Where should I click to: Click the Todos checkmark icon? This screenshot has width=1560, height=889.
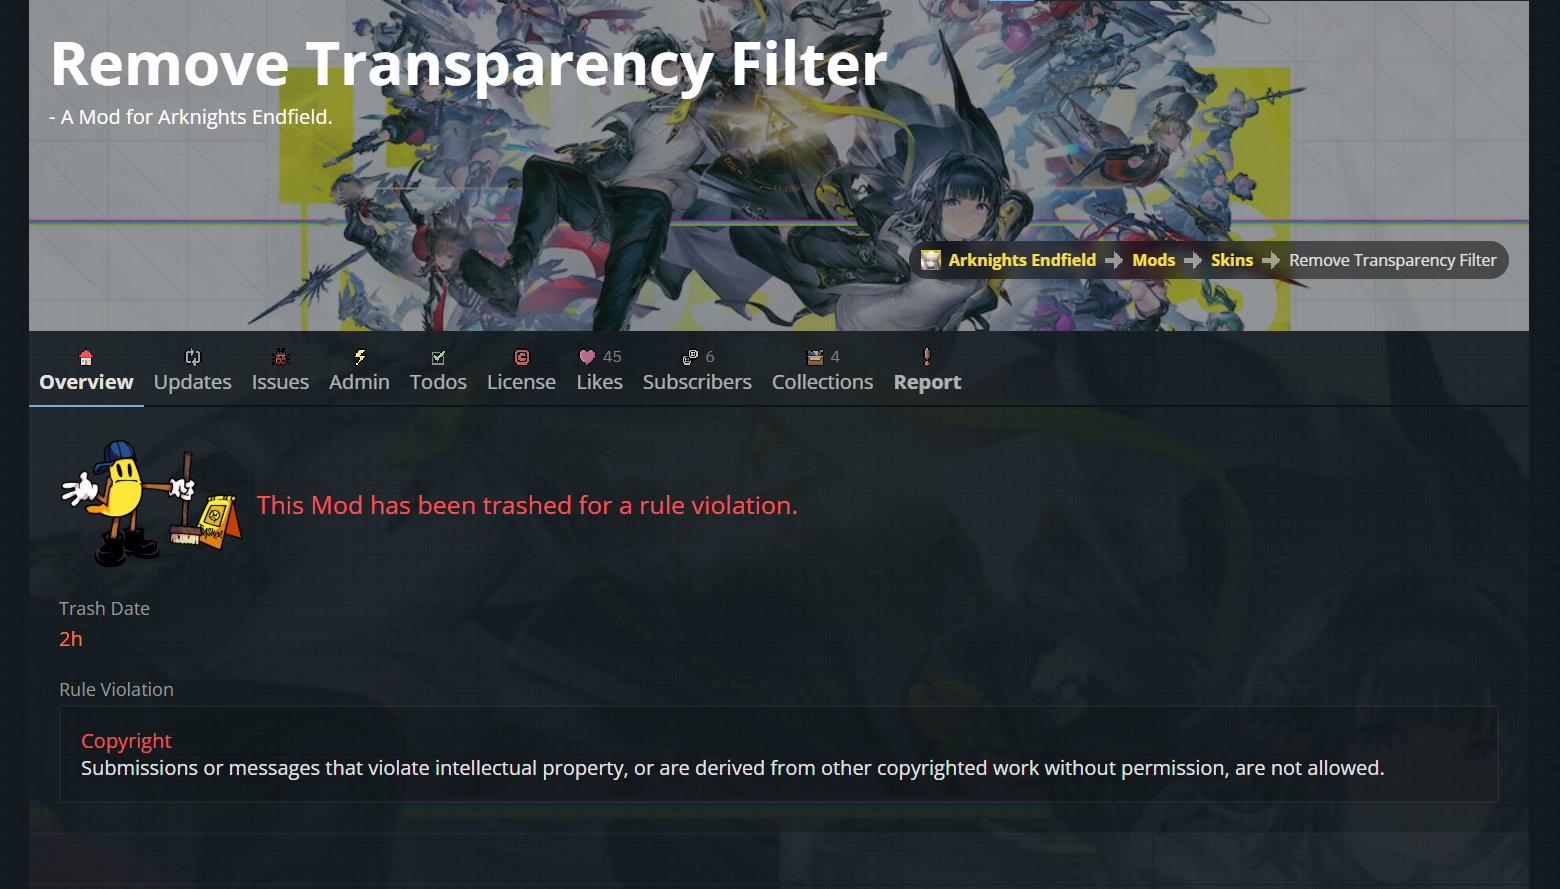pos(438,357)
